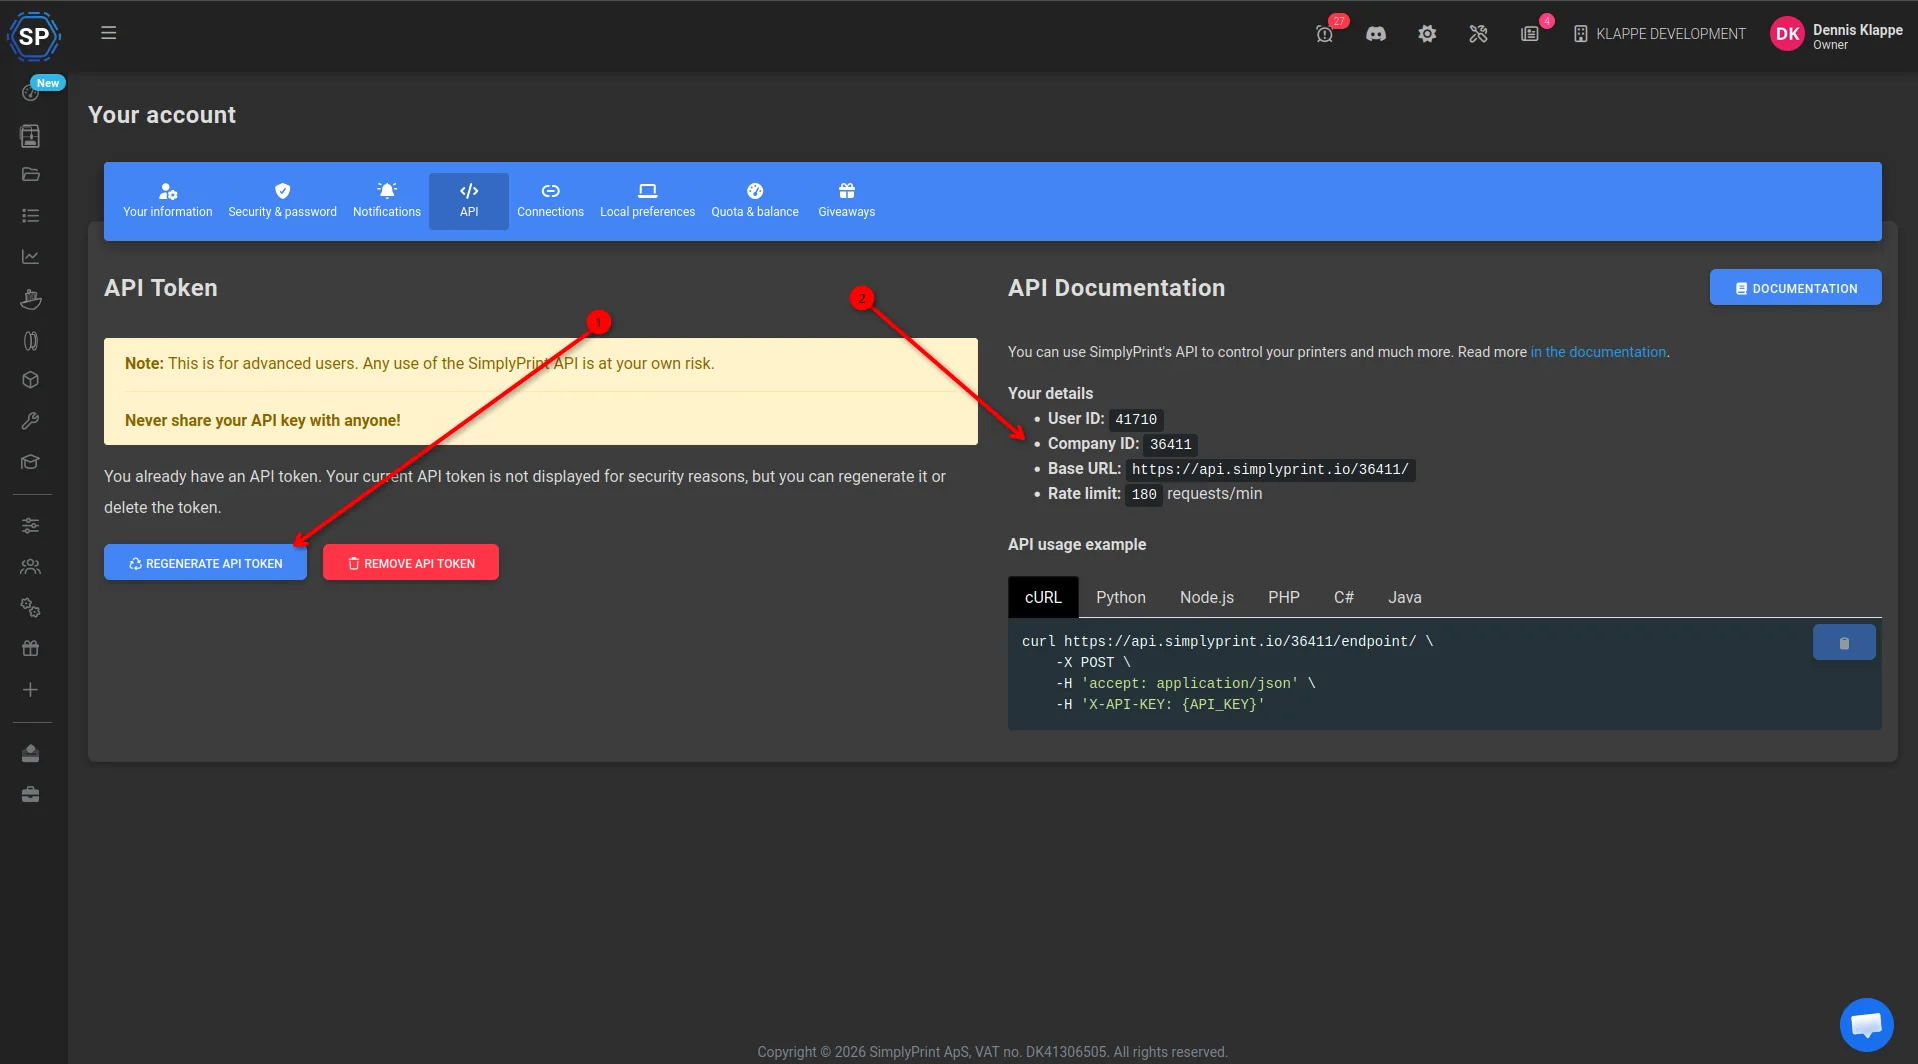Click the SimplyPrint SP logo
This screenshot has width=1918, height=1064.
34,36
